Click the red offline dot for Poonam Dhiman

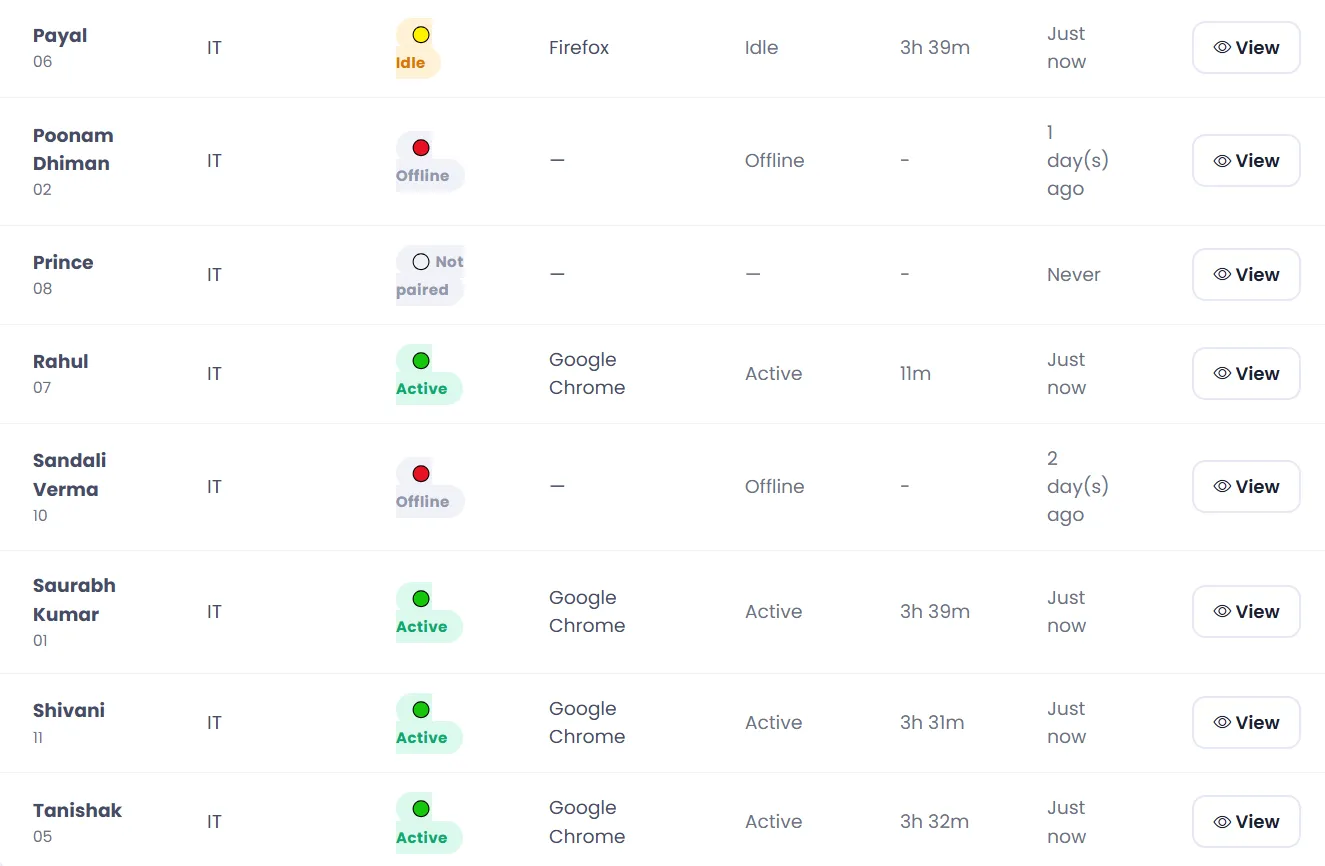click(x=421, y=148)
